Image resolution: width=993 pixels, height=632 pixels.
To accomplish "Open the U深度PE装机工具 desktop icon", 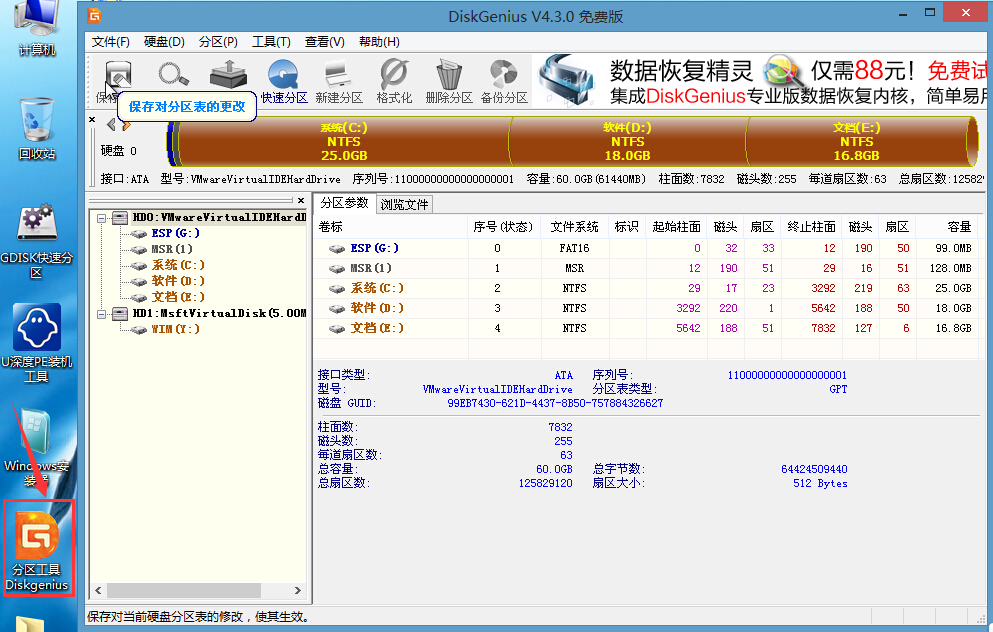I will point(37,344).
